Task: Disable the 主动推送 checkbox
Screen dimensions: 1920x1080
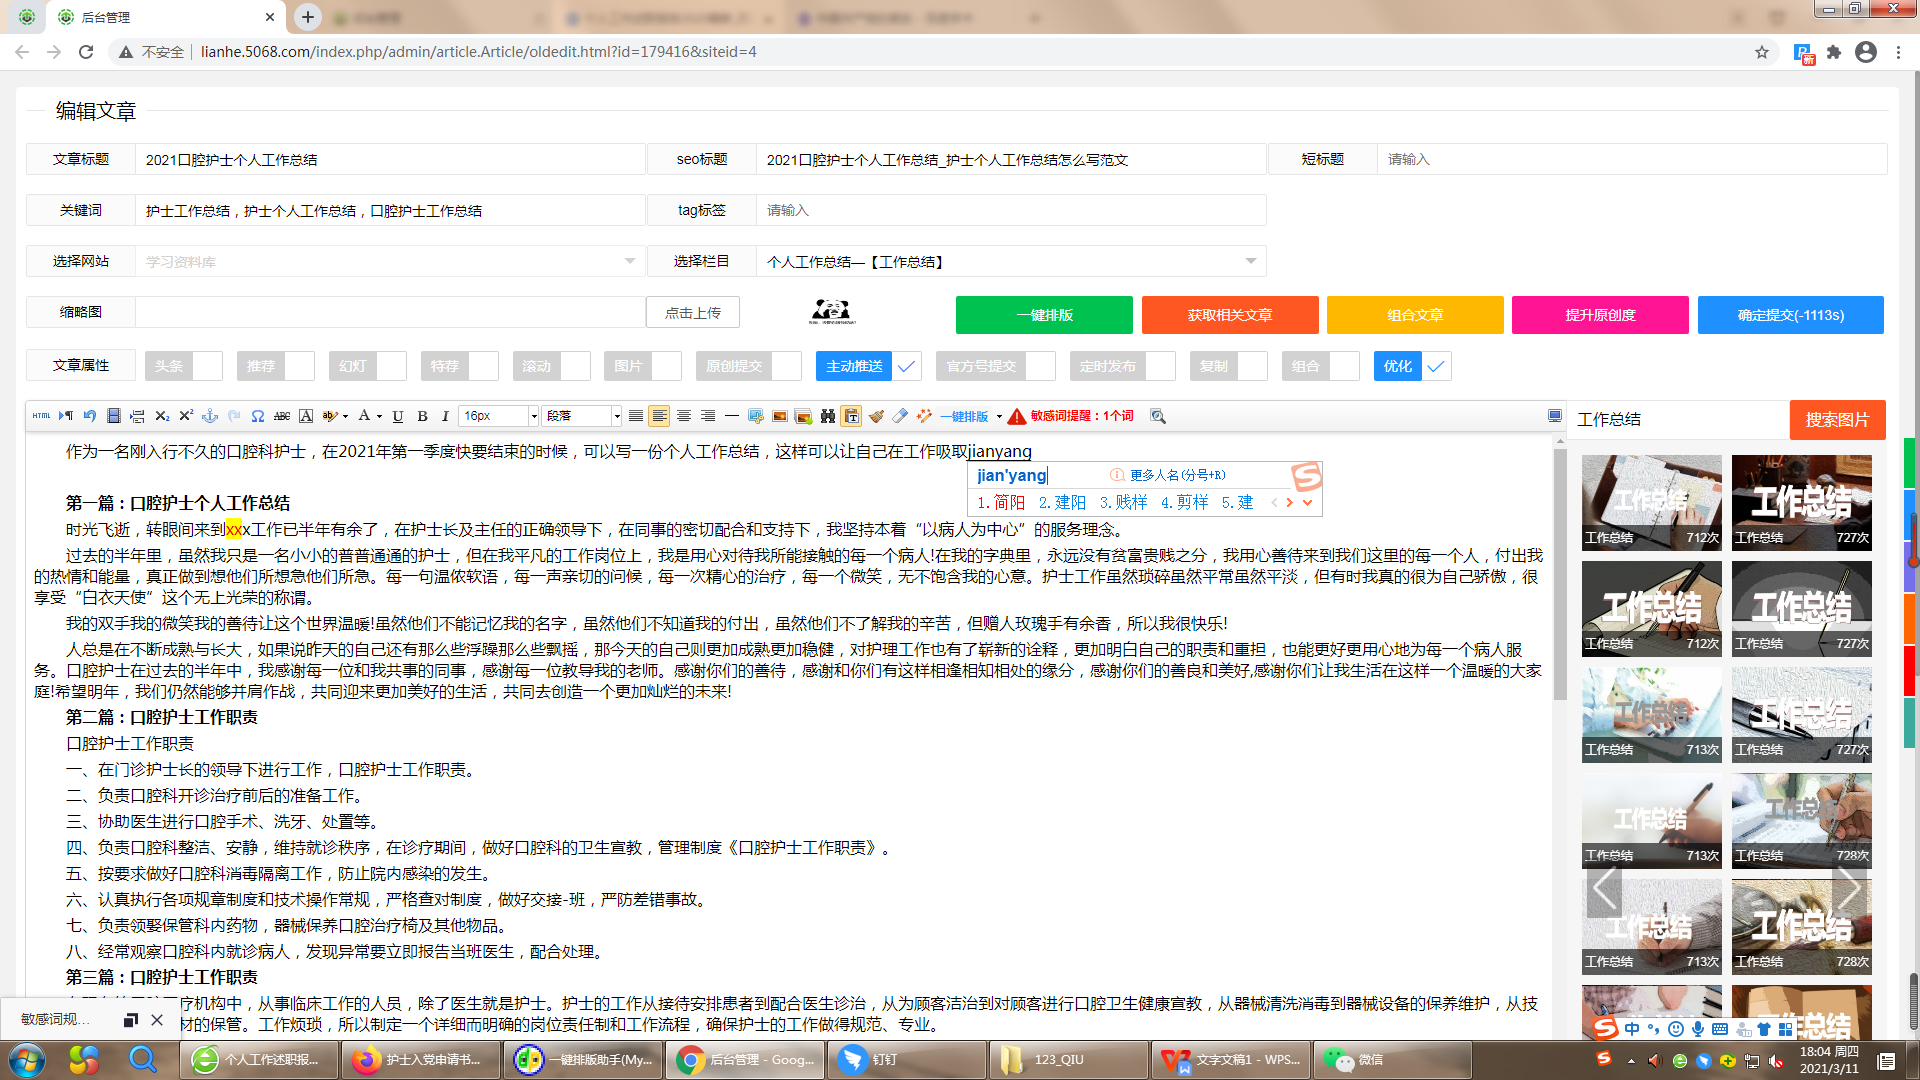Action: pyautogui.click(x=906, y=366)
